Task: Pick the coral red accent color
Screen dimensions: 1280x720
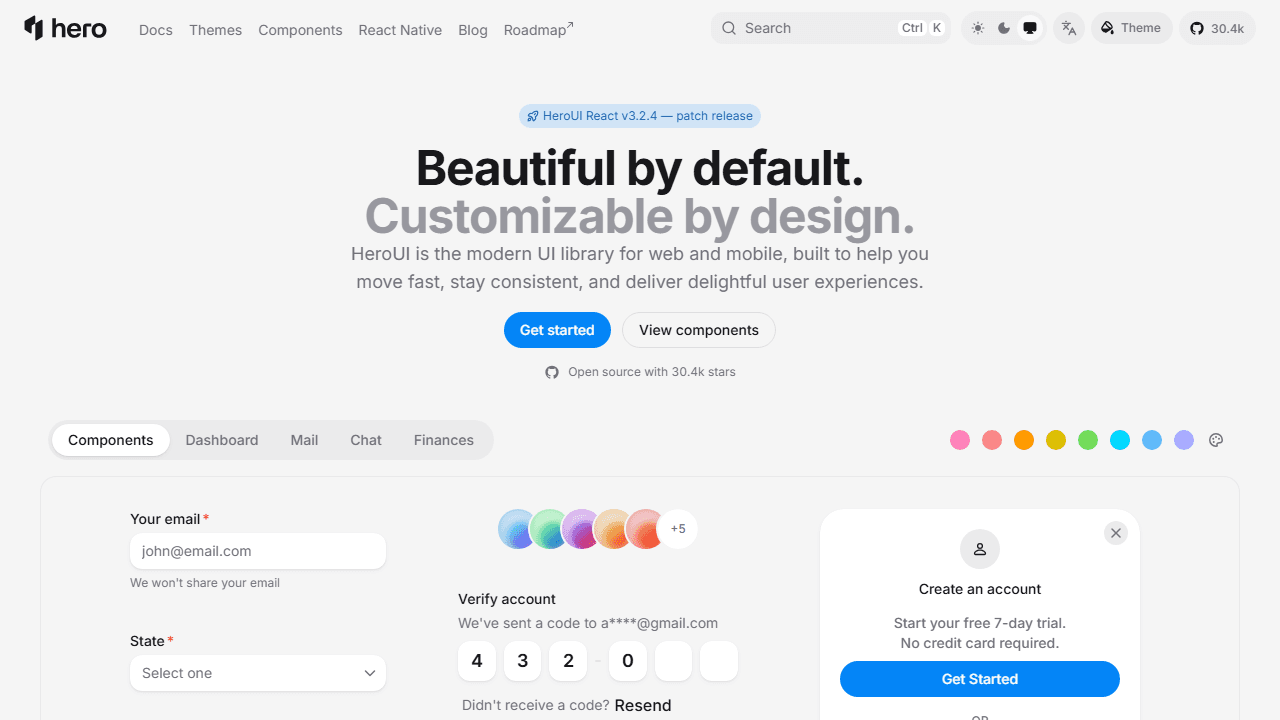Action: [x=992, y=440]
